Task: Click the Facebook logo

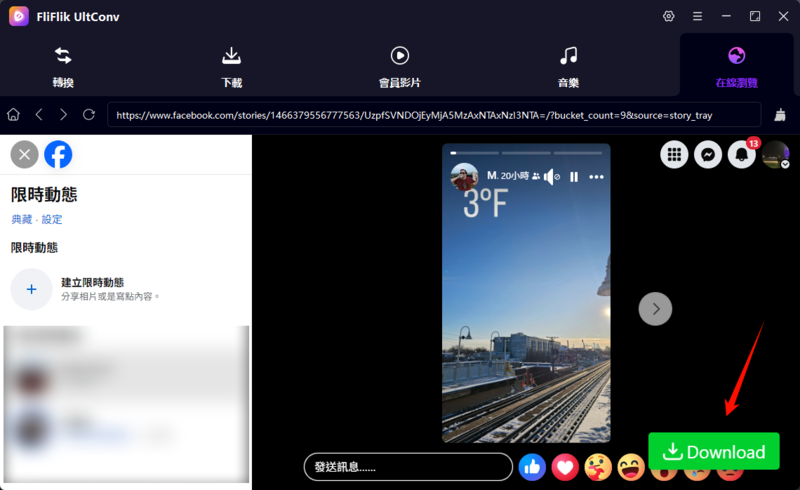Action: 58,154
